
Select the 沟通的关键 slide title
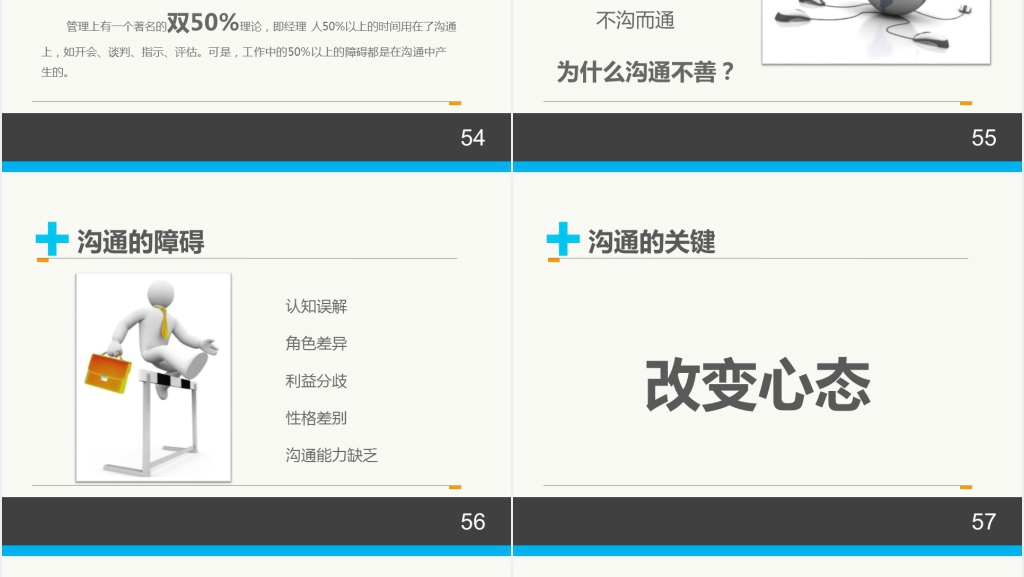tap(651, 242)
